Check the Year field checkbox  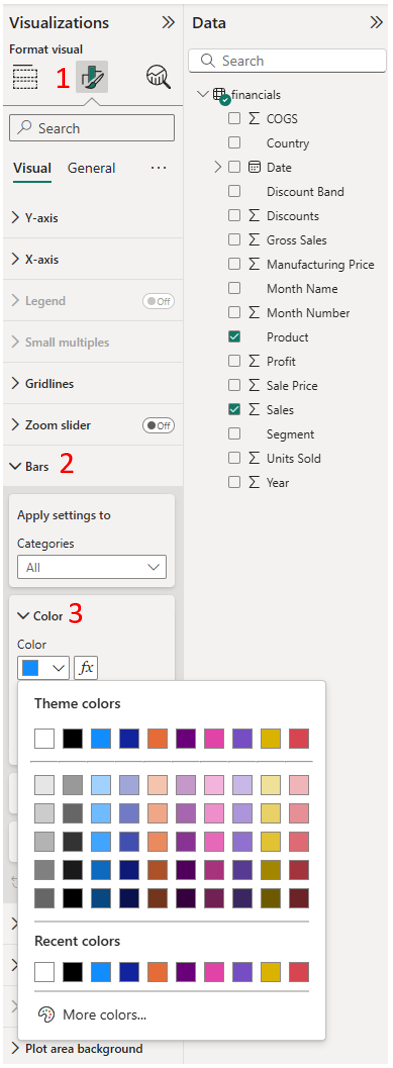pos(234,482)
